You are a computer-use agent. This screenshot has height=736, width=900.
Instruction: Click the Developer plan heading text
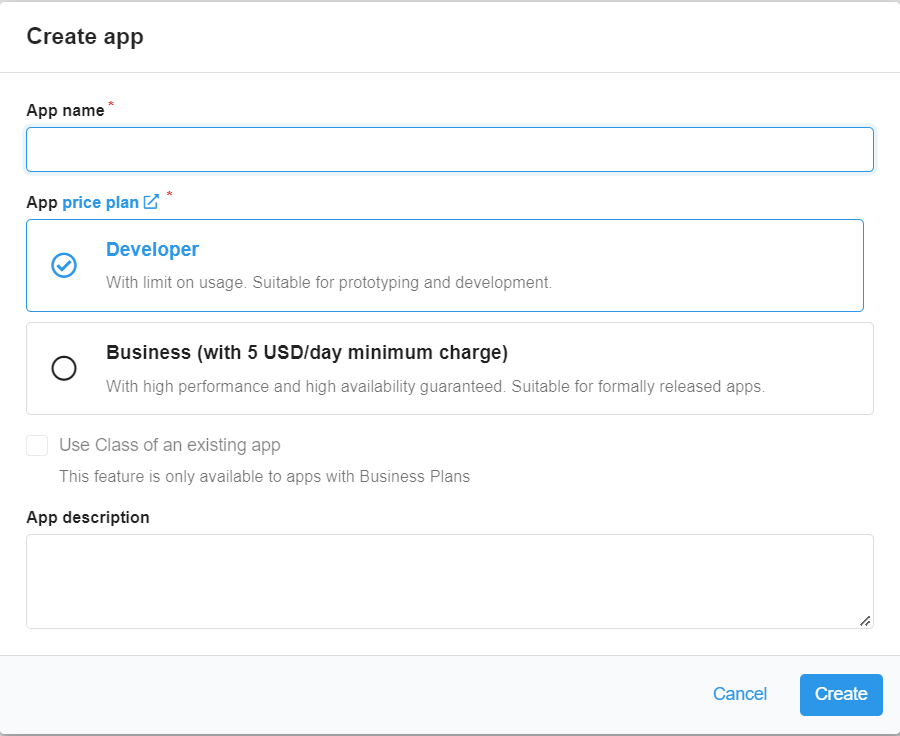click(152, 249)
